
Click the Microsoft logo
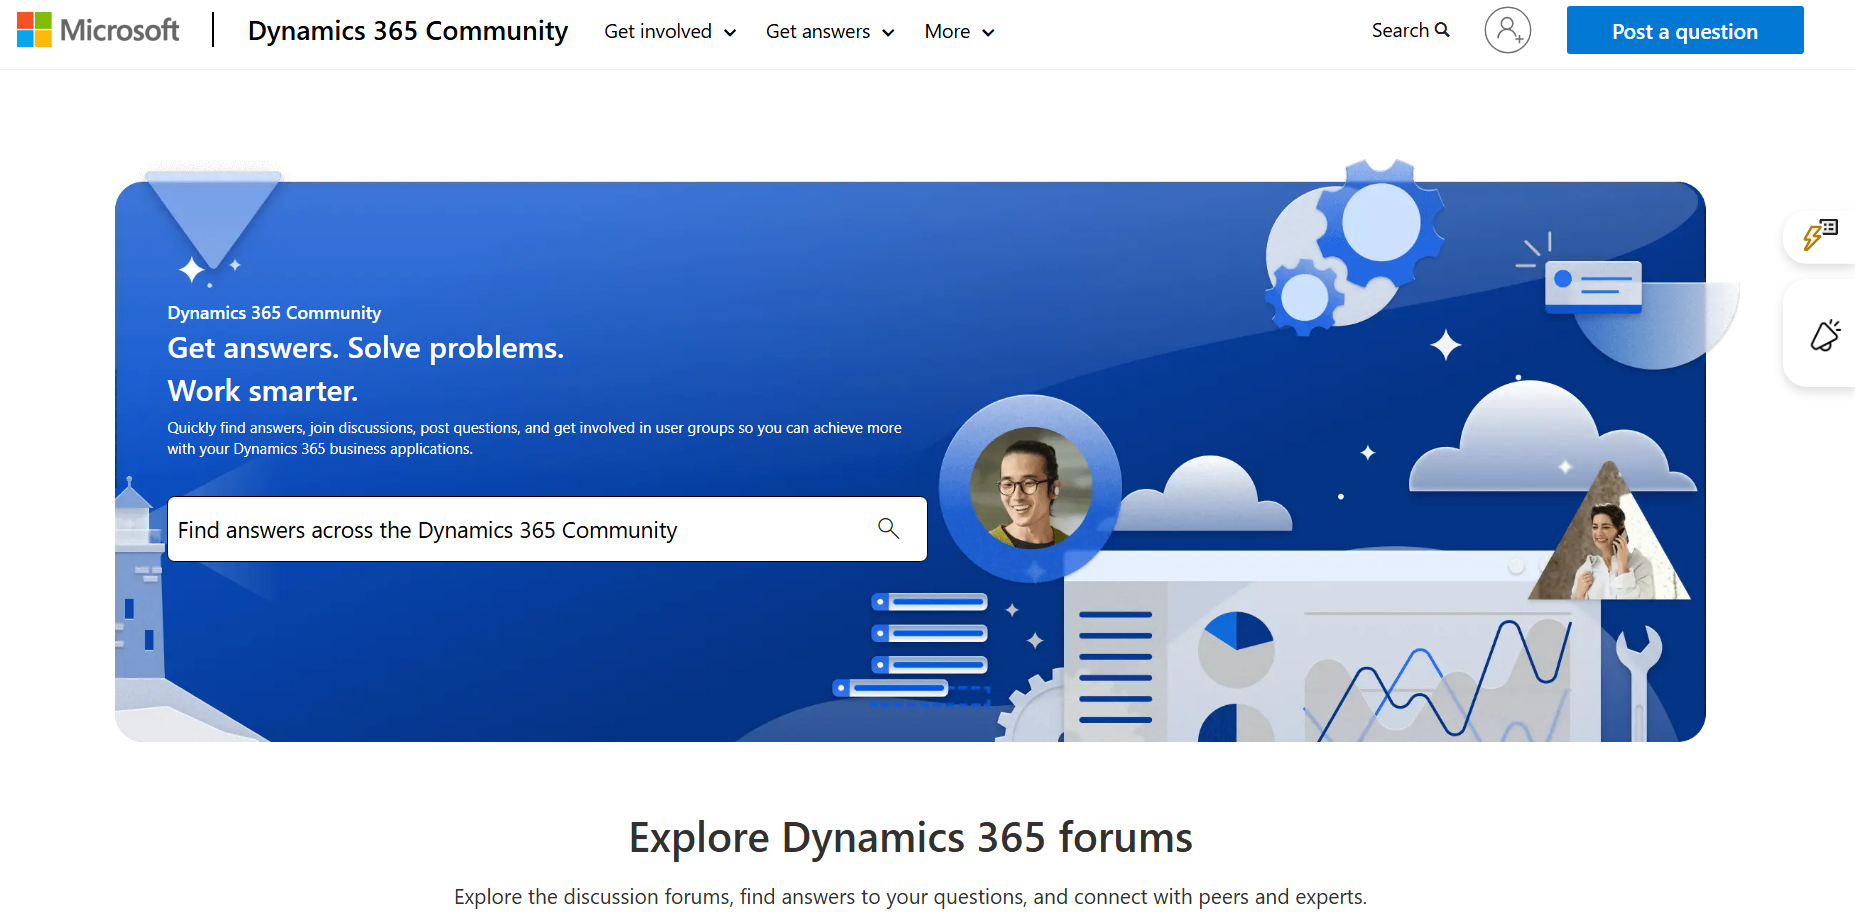click(98, 30)
